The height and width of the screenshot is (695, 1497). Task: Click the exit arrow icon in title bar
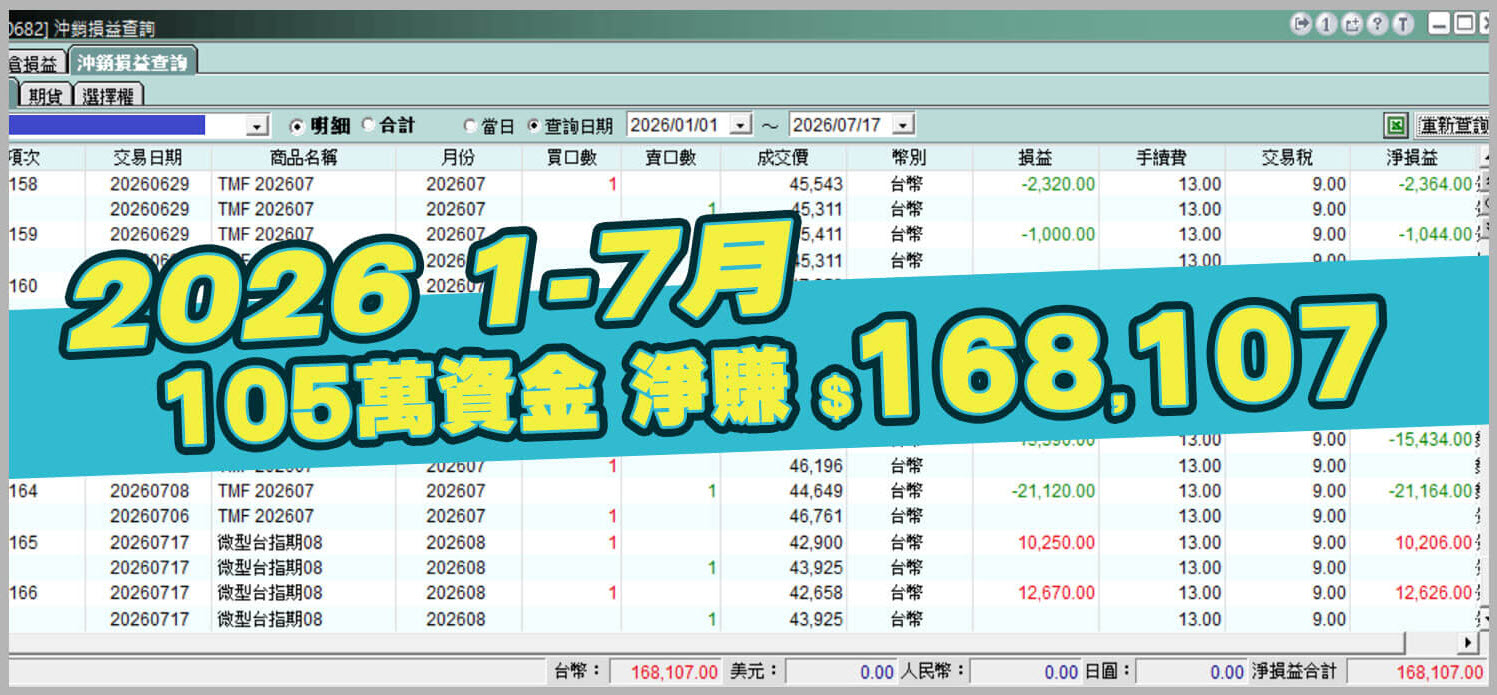coord(1300,24)
